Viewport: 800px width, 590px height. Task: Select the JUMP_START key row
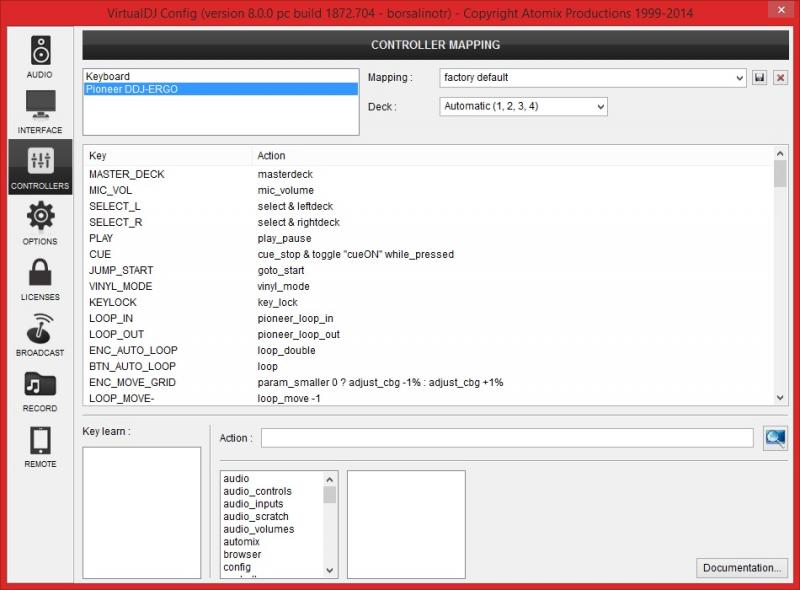[429, 270]
